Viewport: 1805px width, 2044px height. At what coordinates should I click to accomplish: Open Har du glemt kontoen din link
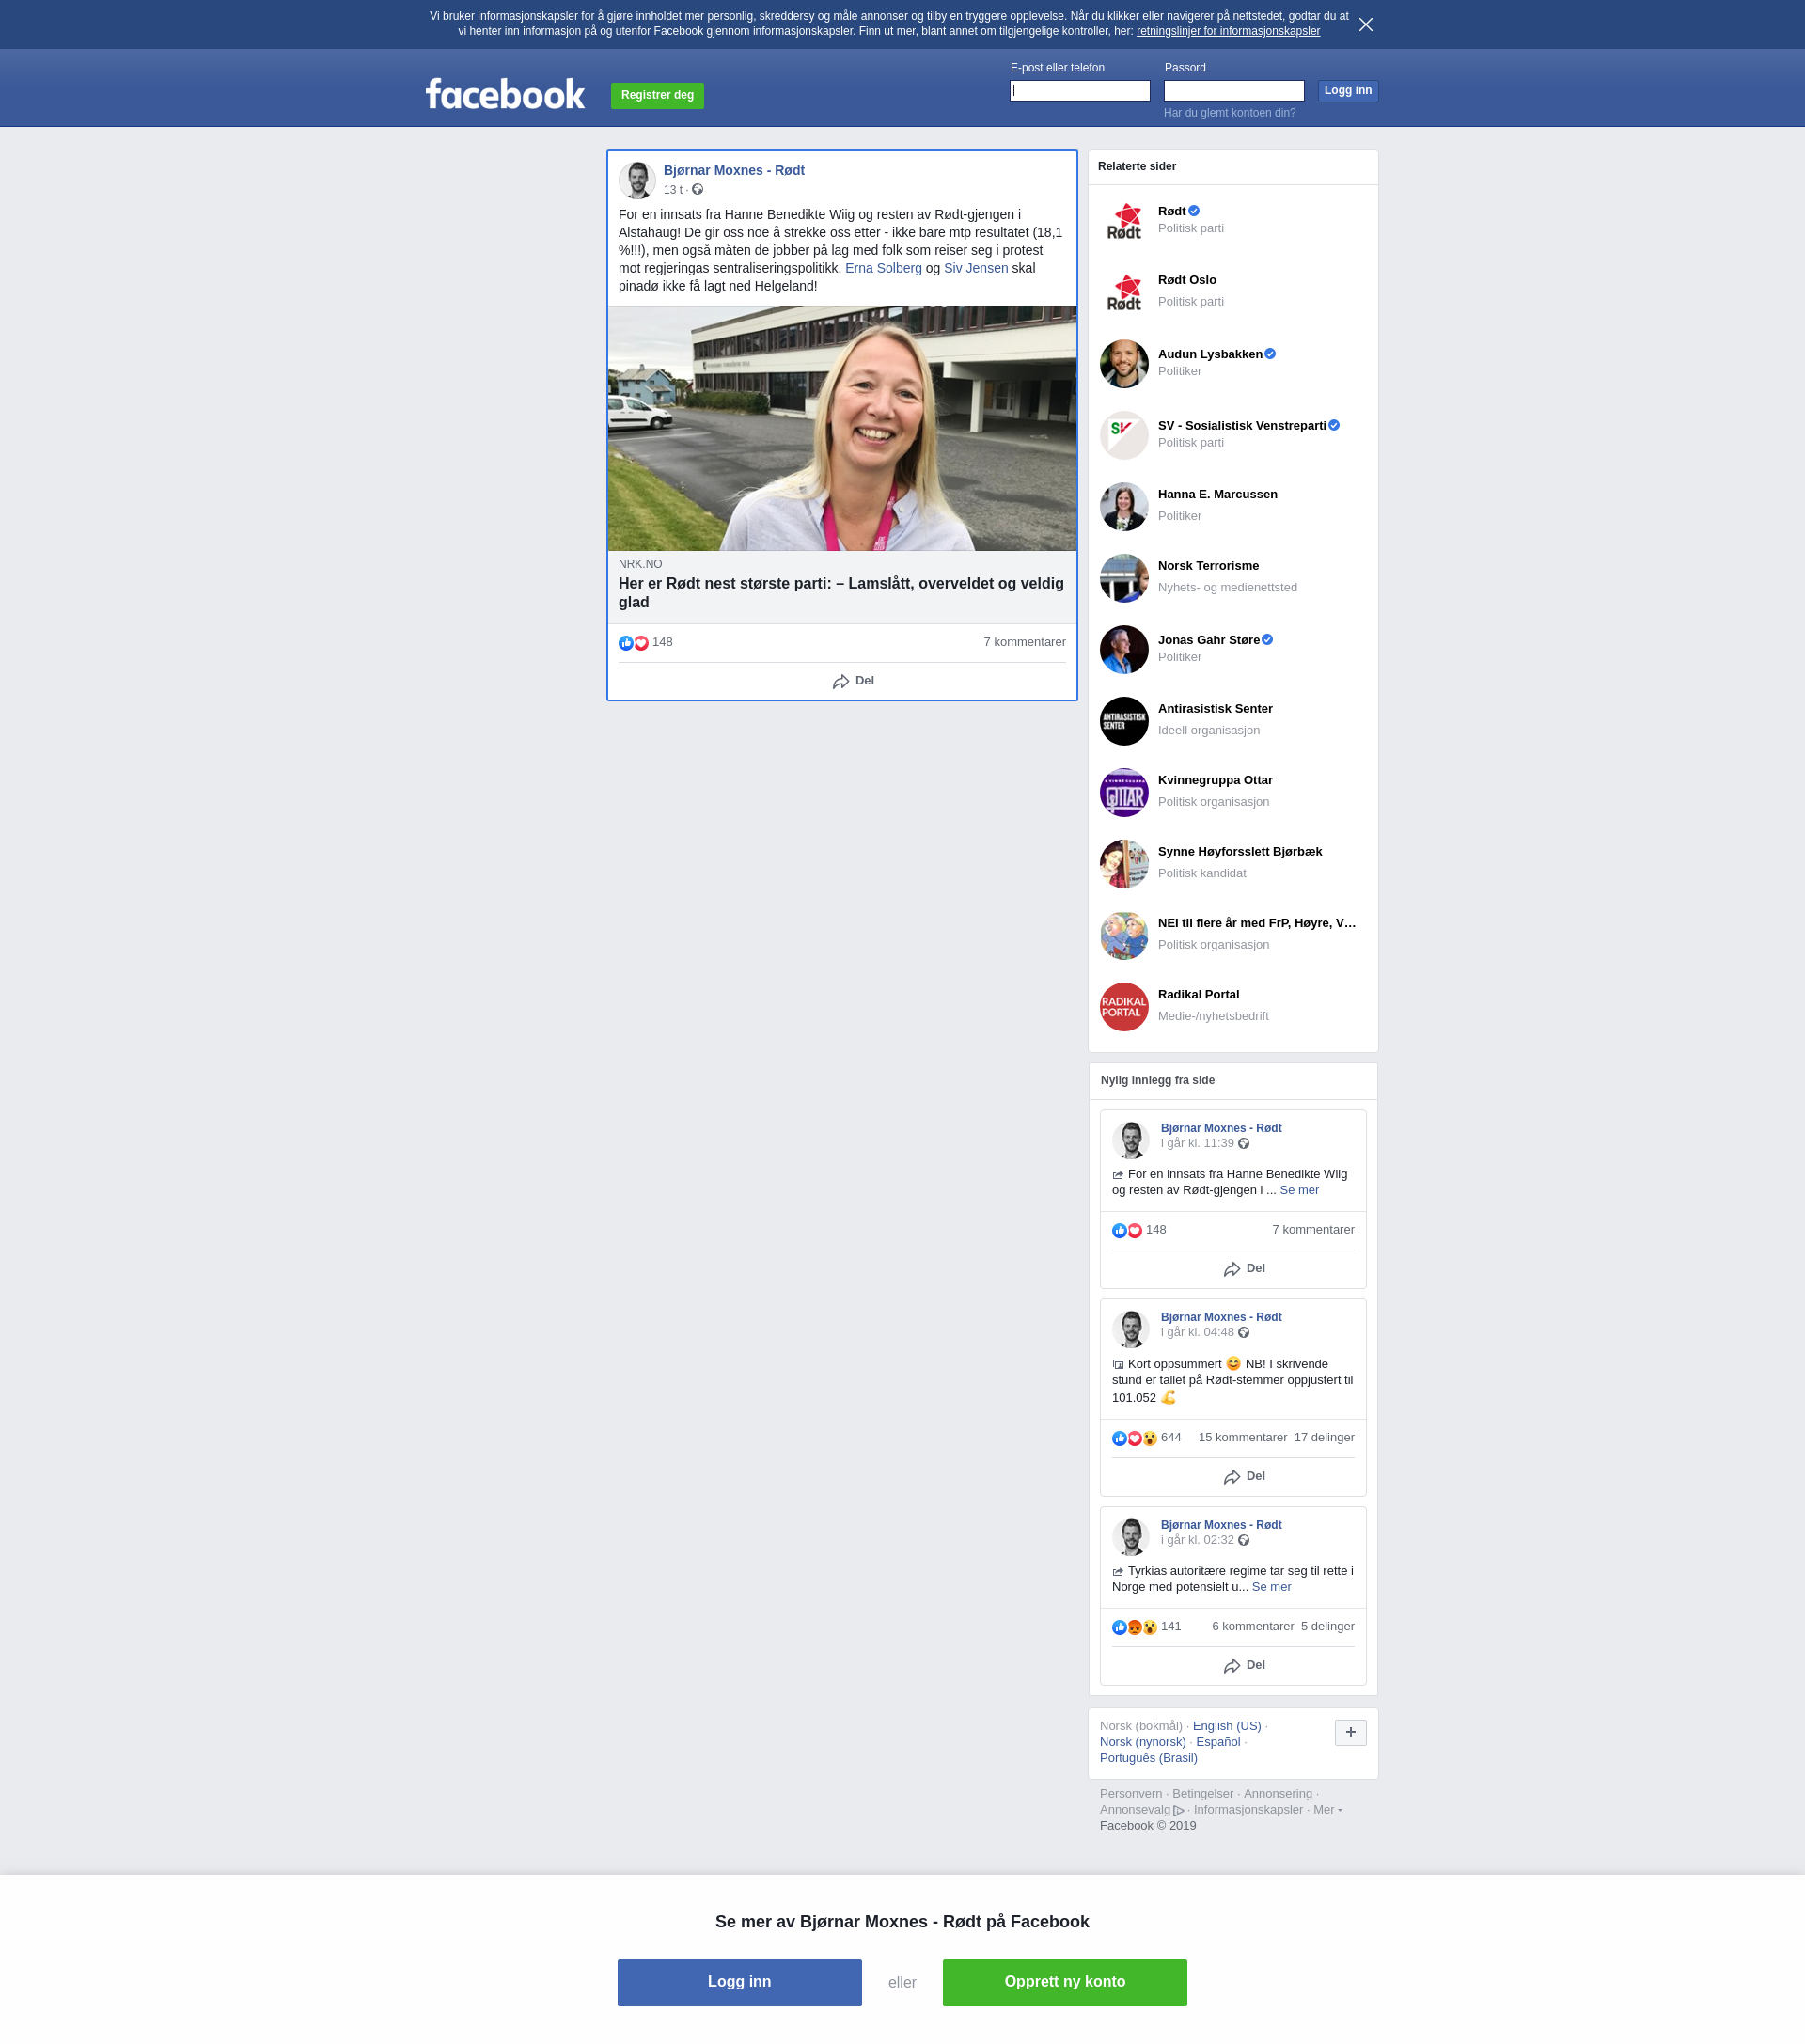[1229, 113]
